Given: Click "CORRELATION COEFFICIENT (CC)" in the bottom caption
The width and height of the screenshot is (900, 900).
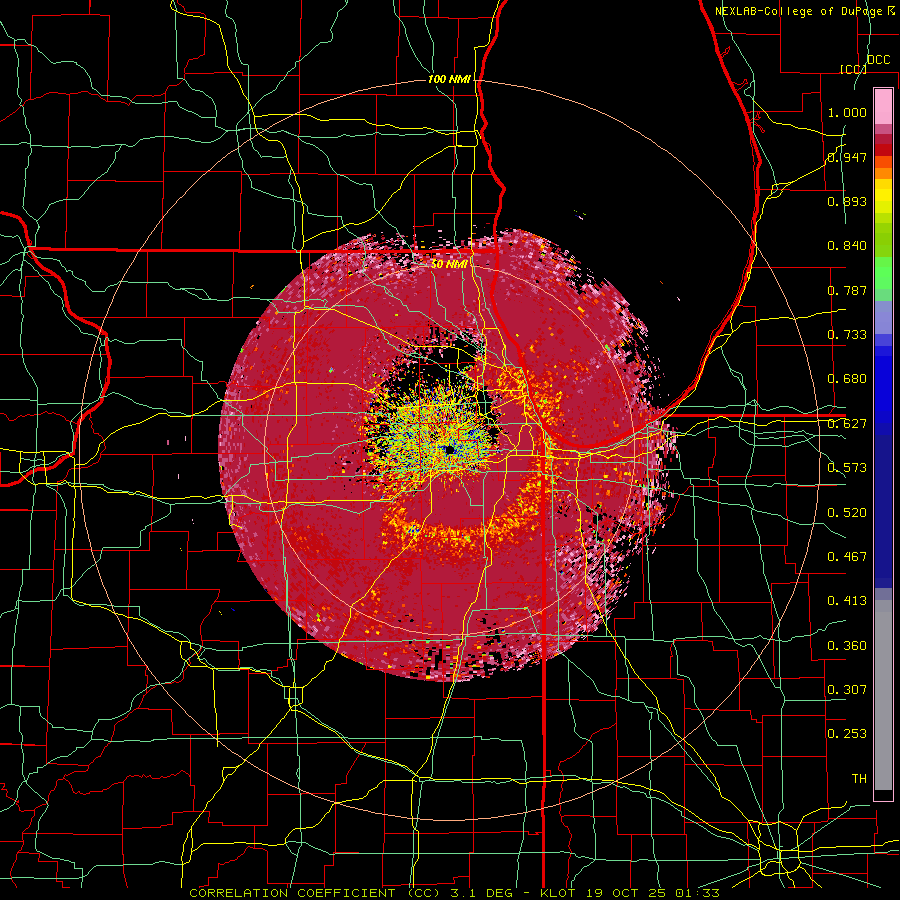Looking at the screenshot, I should coord(315,893).
